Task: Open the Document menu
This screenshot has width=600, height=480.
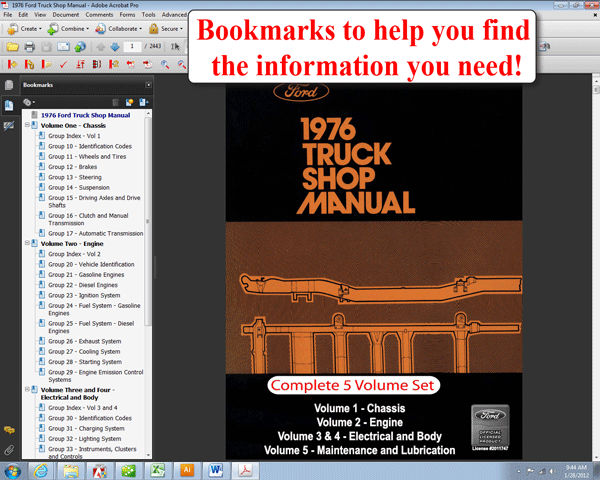Action: (66, 15)
